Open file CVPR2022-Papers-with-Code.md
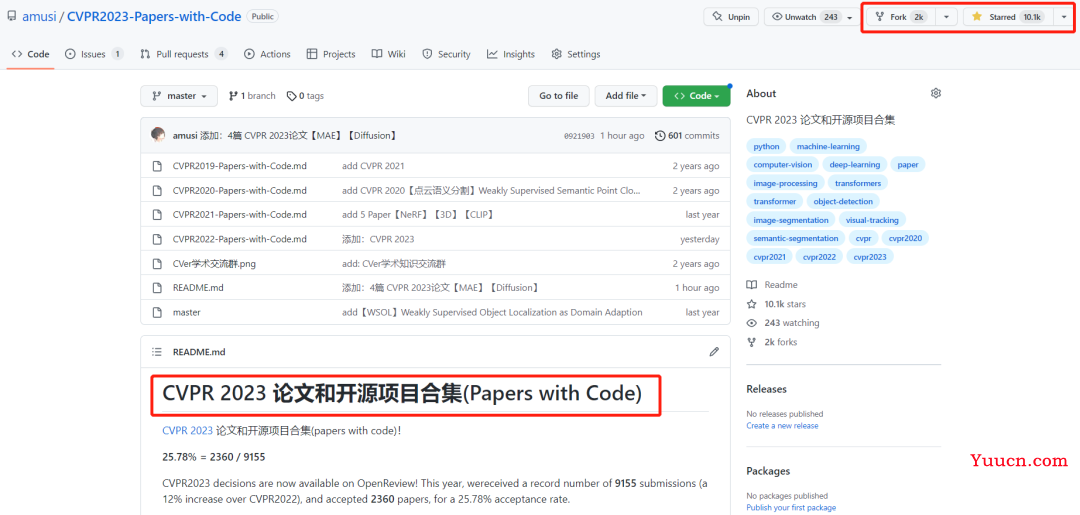Screen dimensions: 1080x515 pos(240,239)
